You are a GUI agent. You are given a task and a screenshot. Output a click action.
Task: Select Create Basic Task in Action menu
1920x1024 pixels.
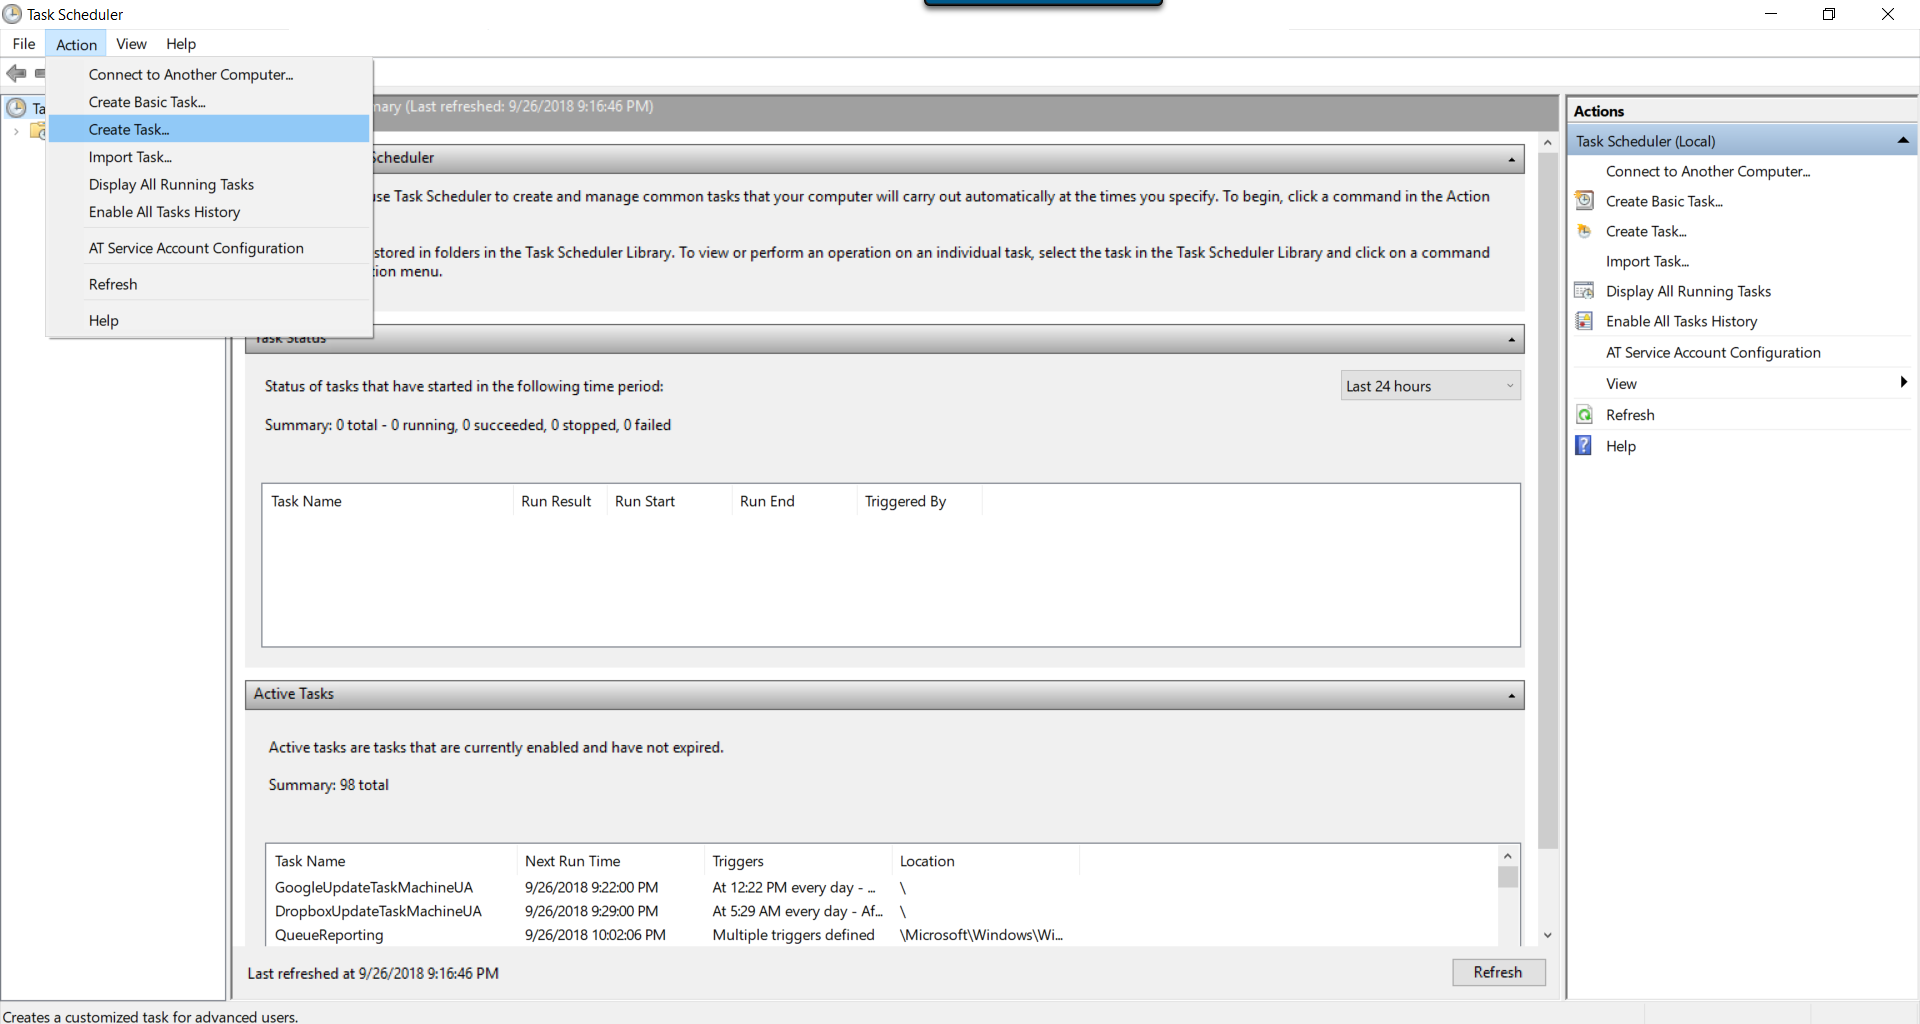pos(209,102)
